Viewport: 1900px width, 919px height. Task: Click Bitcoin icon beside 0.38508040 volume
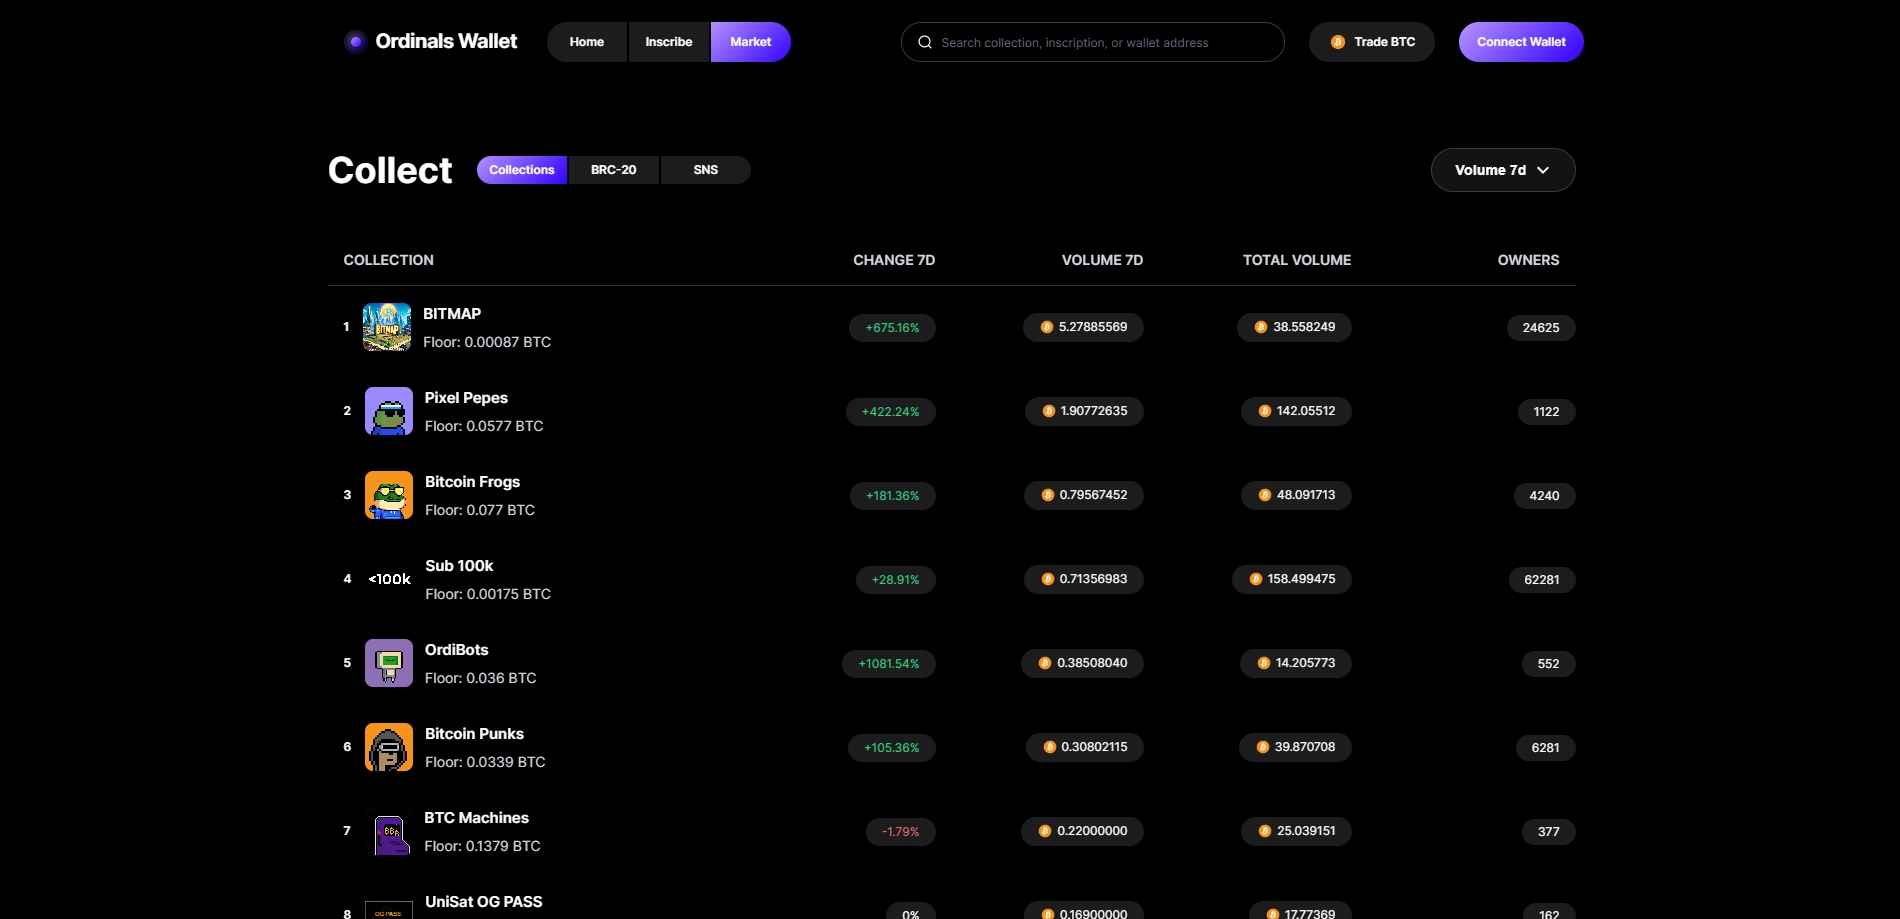click(x=1045, y=663)
